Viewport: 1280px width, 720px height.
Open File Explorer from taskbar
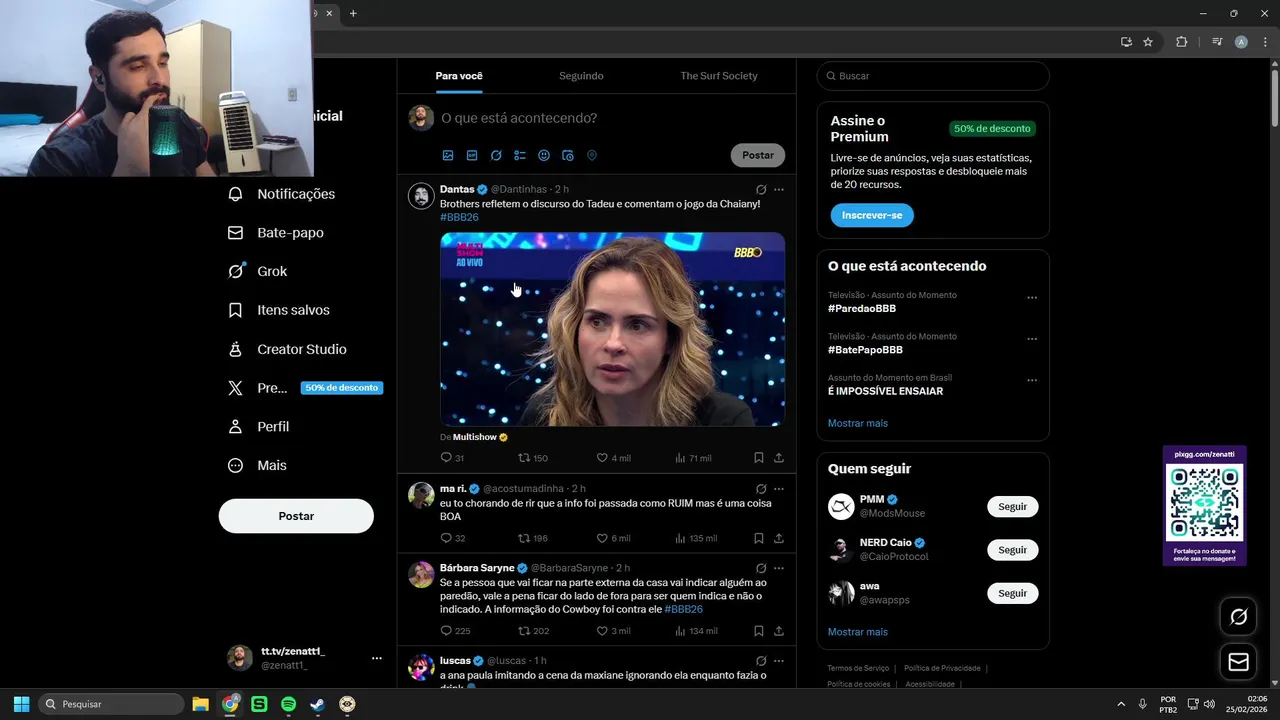click(200, 704)
